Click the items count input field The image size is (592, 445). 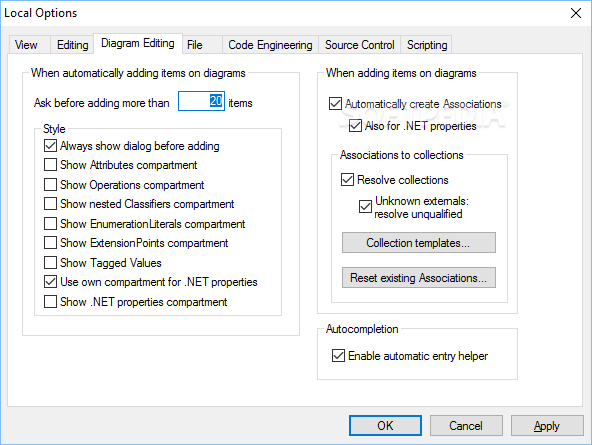(201, 101)
